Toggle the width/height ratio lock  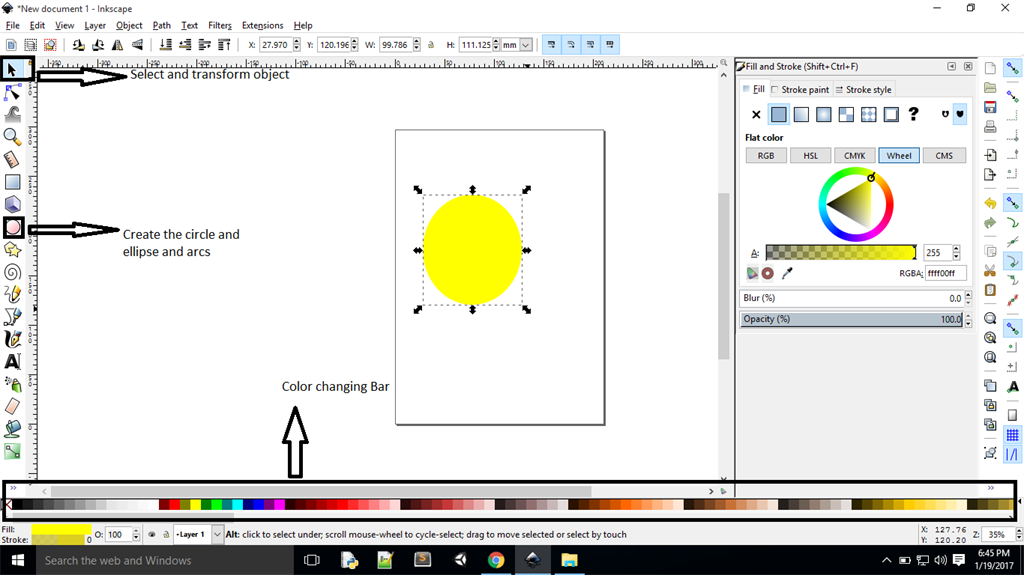tap(431, 45)
